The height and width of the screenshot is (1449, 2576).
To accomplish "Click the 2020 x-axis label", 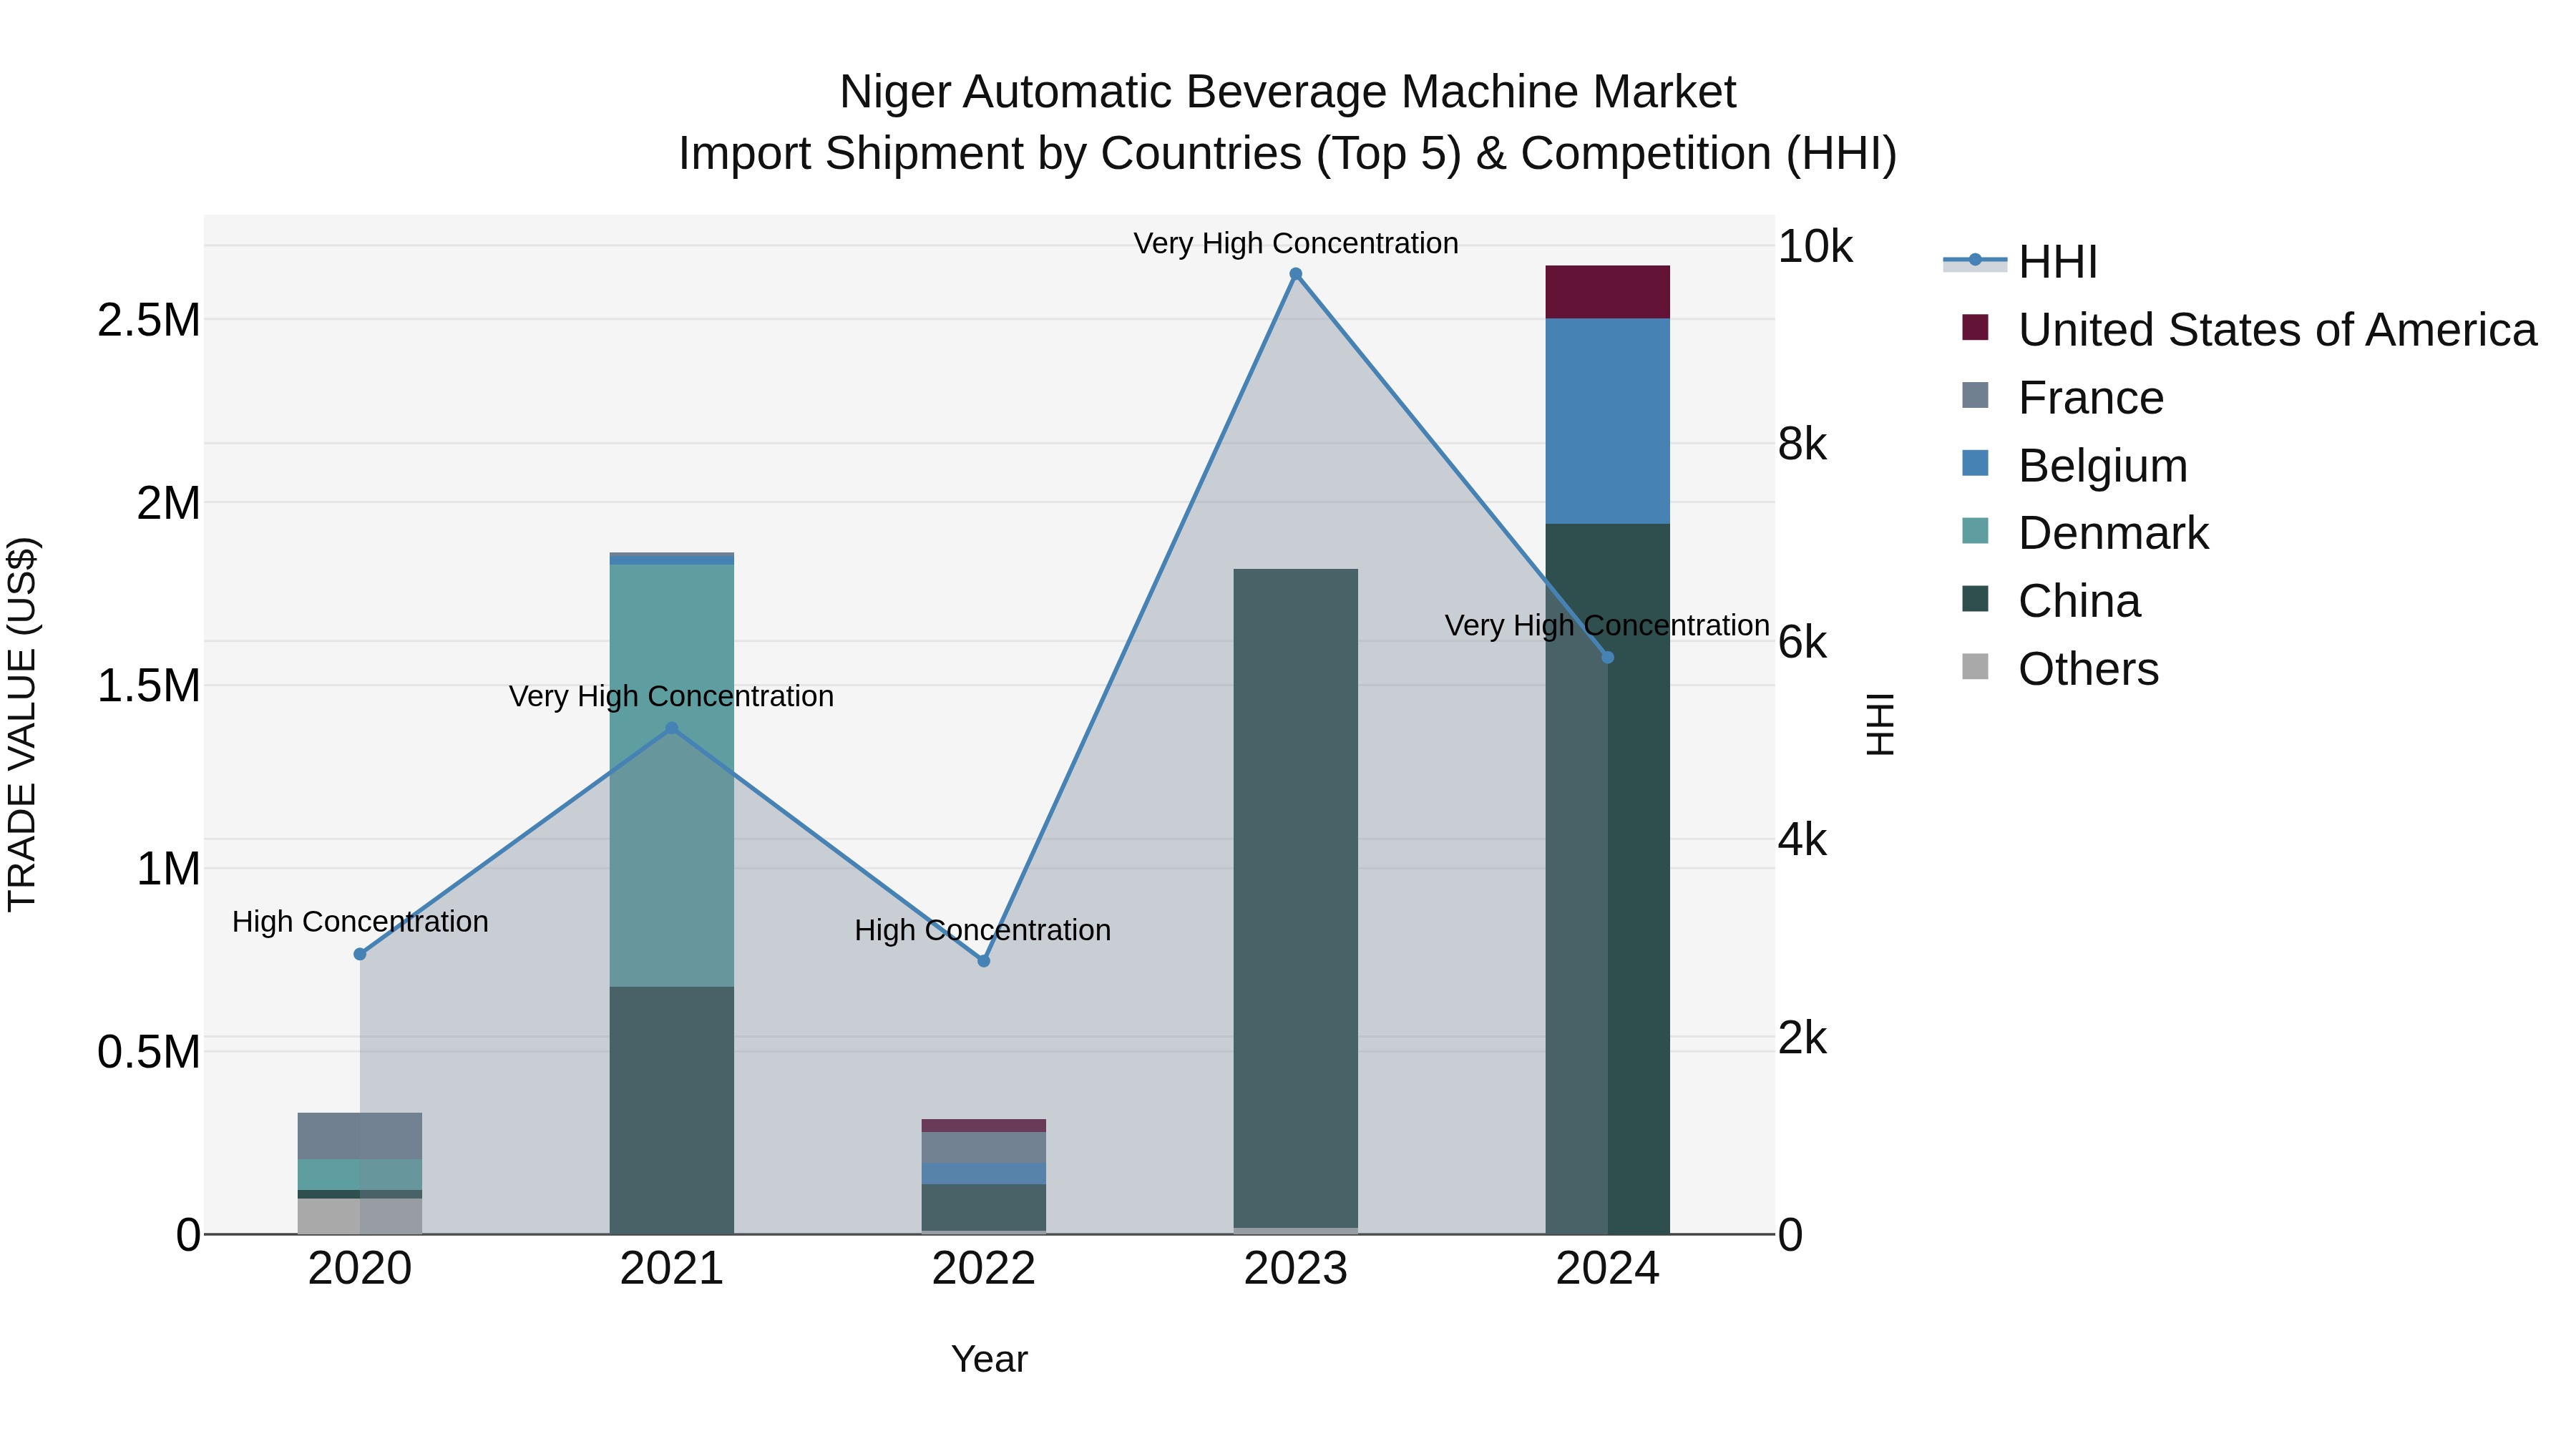I will 360,1269.
